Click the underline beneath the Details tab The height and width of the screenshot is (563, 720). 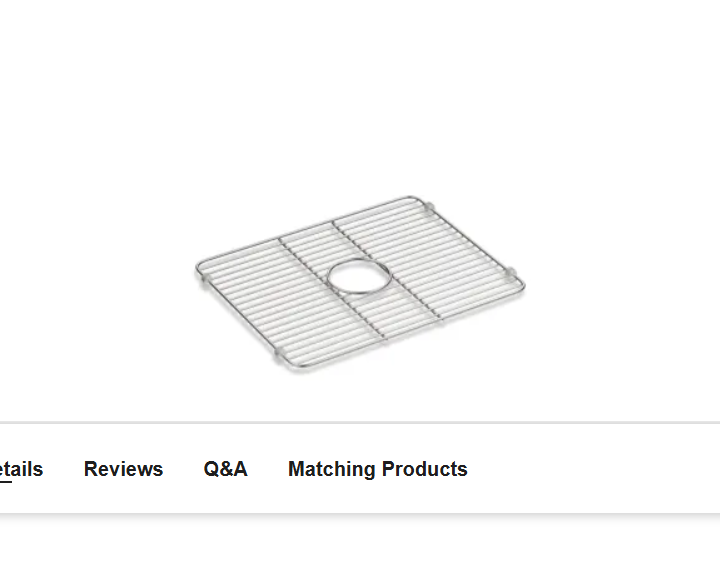pyautogui.click(x=6, y=482)
